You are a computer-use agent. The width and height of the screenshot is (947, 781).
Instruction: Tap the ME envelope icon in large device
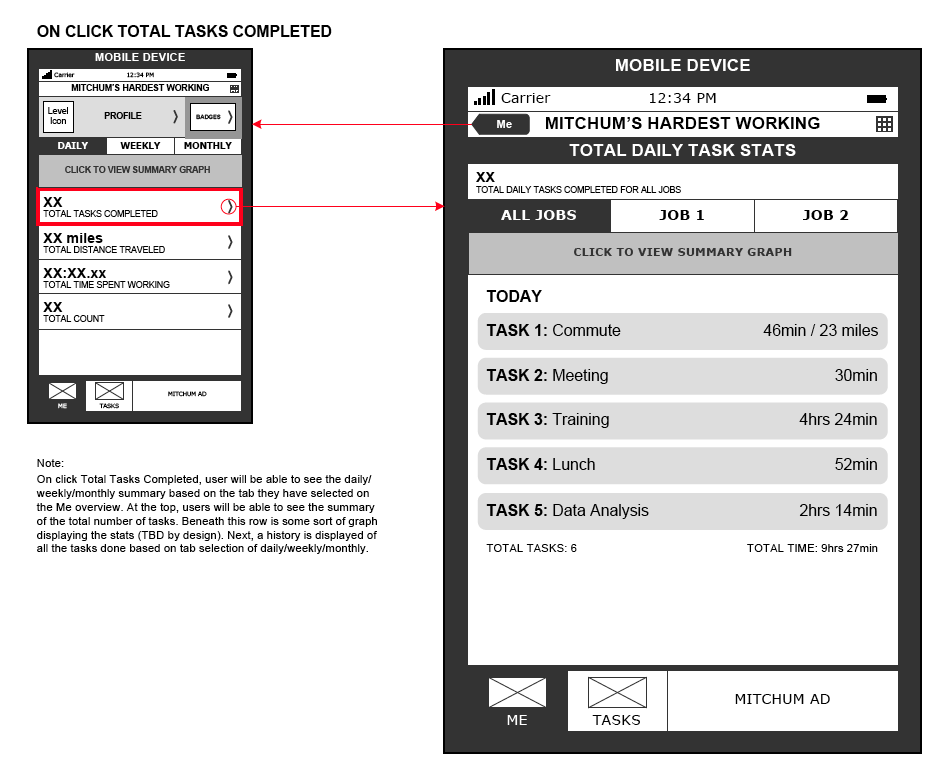517,692
